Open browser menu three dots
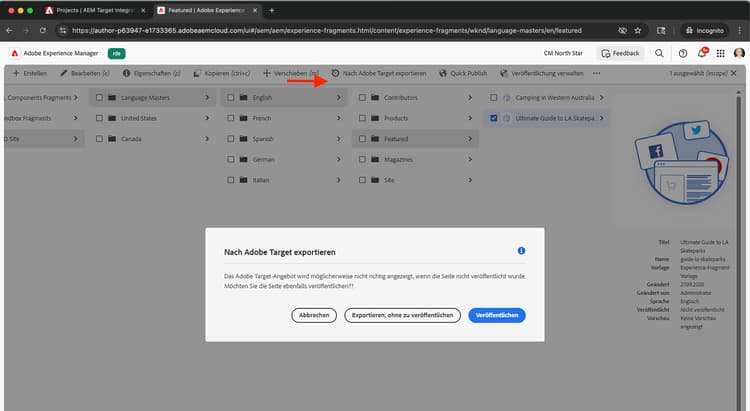The width and height of the screenshot is (750, 411). pos(739,30)
